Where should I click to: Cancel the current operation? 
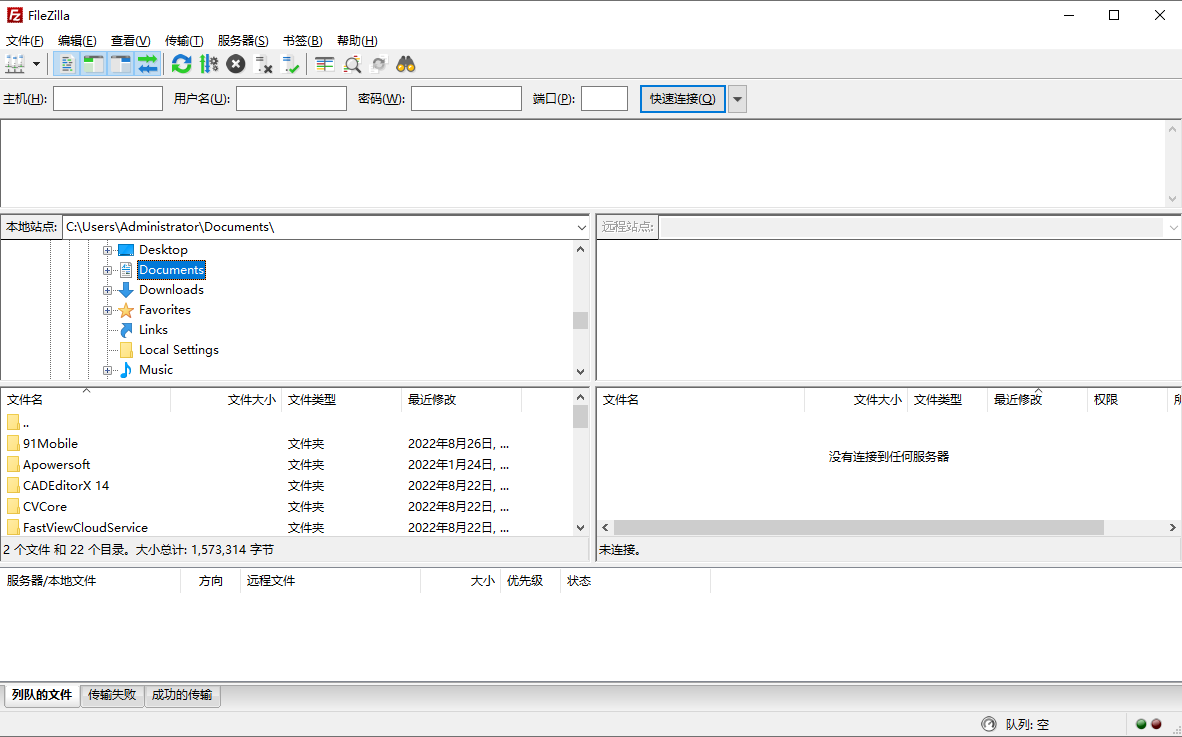coord(235,63)
